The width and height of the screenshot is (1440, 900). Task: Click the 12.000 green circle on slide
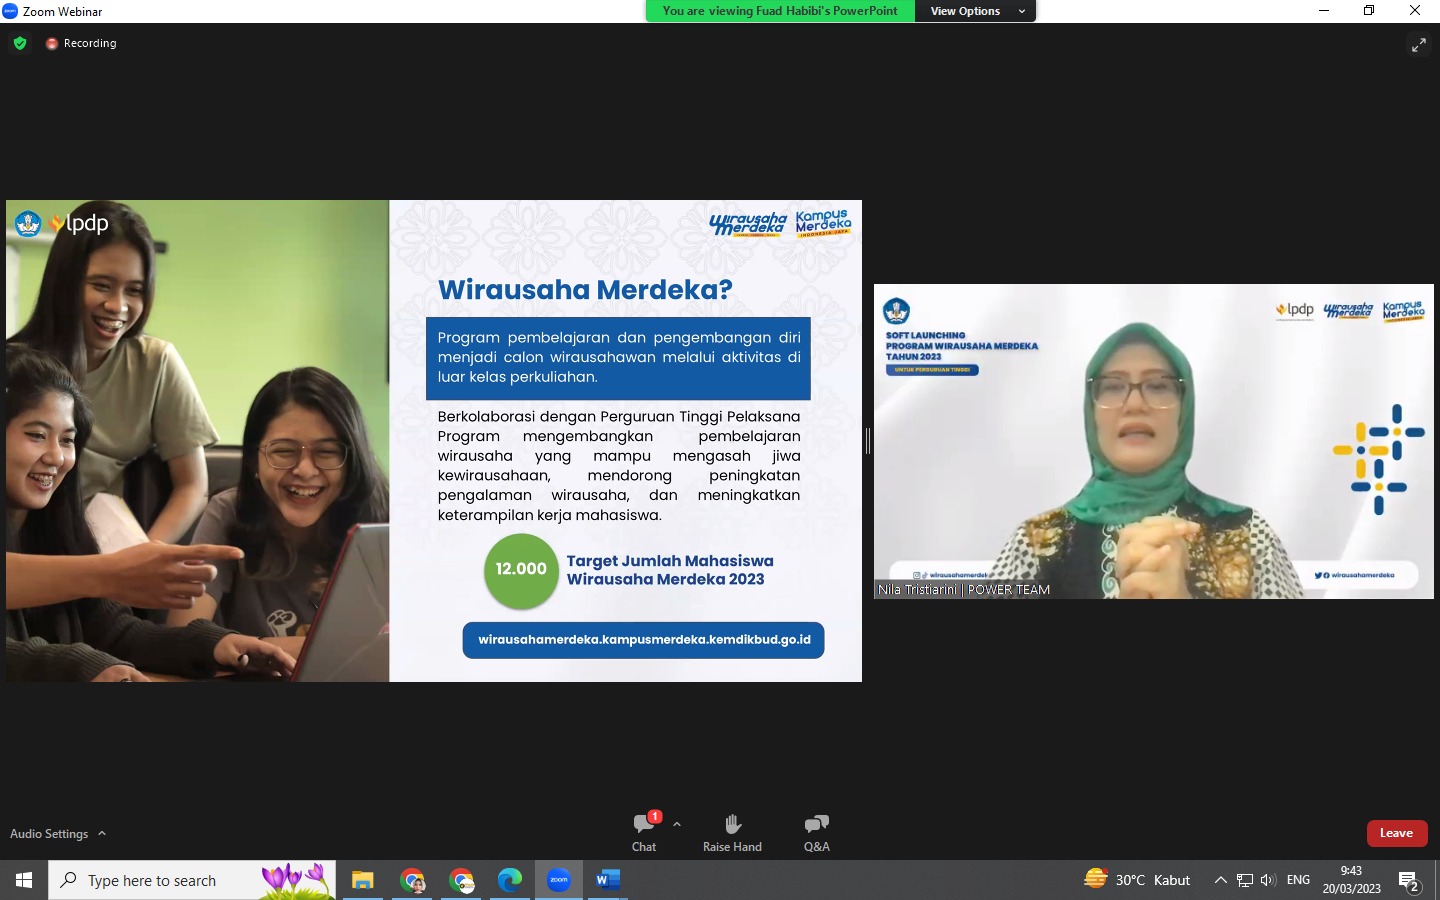point(521,570)
